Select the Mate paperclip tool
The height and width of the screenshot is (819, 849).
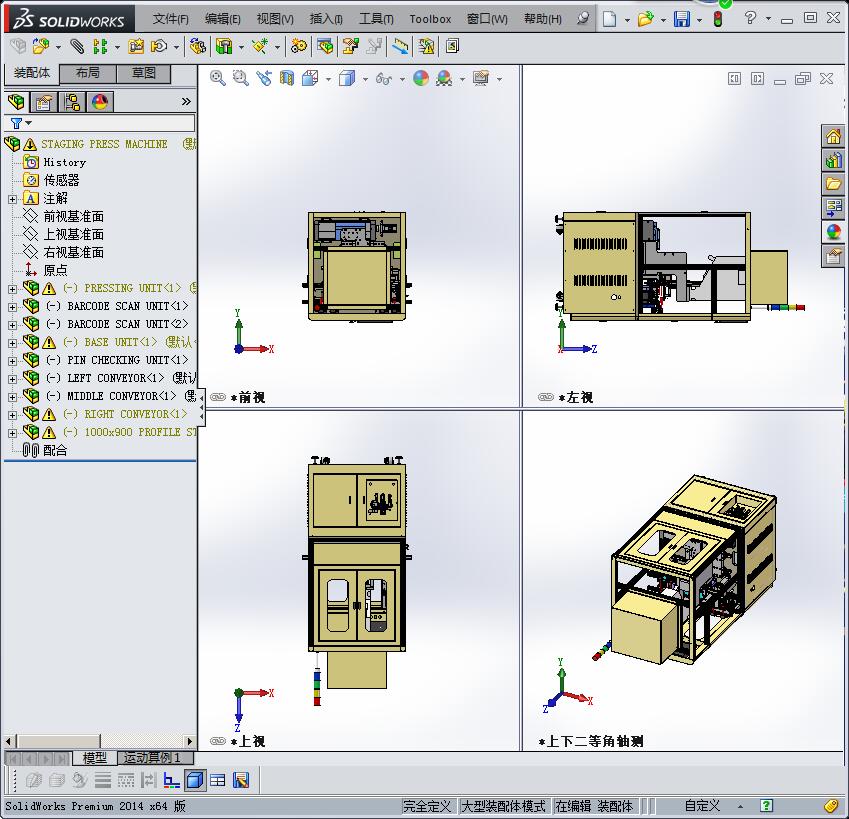(77, 47)
